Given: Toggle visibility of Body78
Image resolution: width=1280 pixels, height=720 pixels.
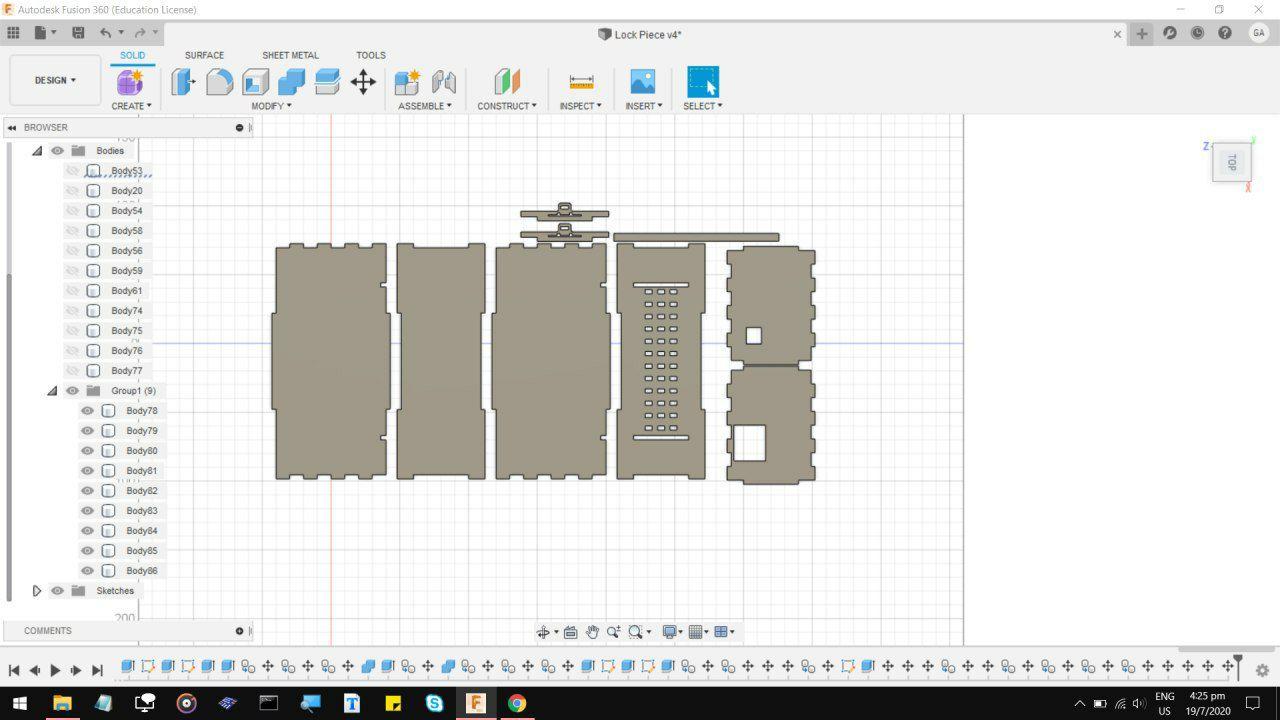Looking at the screenshot, I should (87, 411).
